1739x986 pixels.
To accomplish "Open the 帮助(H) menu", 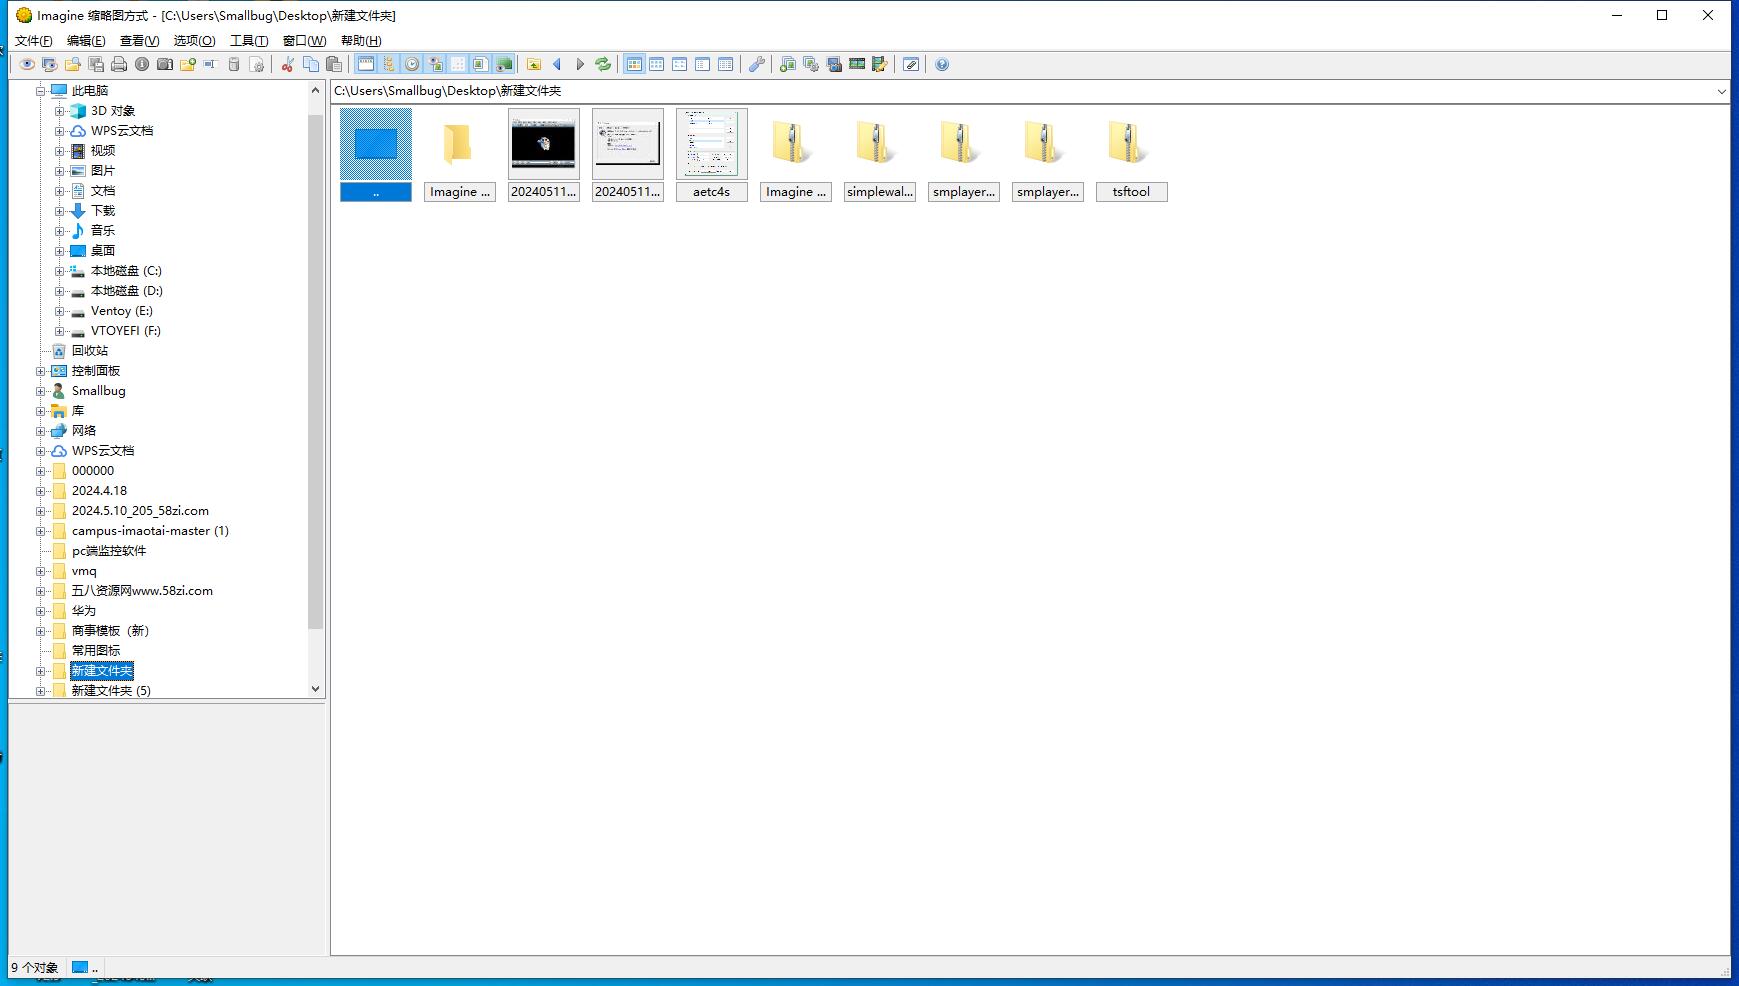I will [361, 41].
